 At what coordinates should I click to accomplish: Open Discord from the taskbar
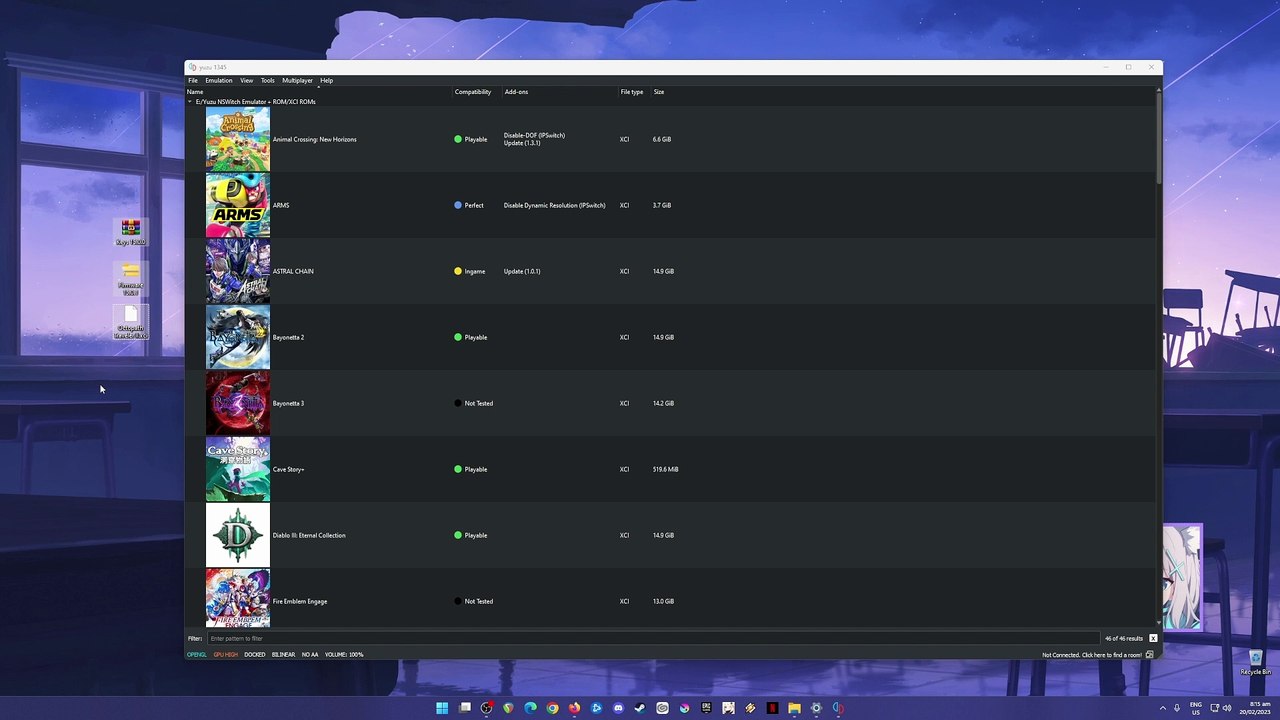[618, 708]
